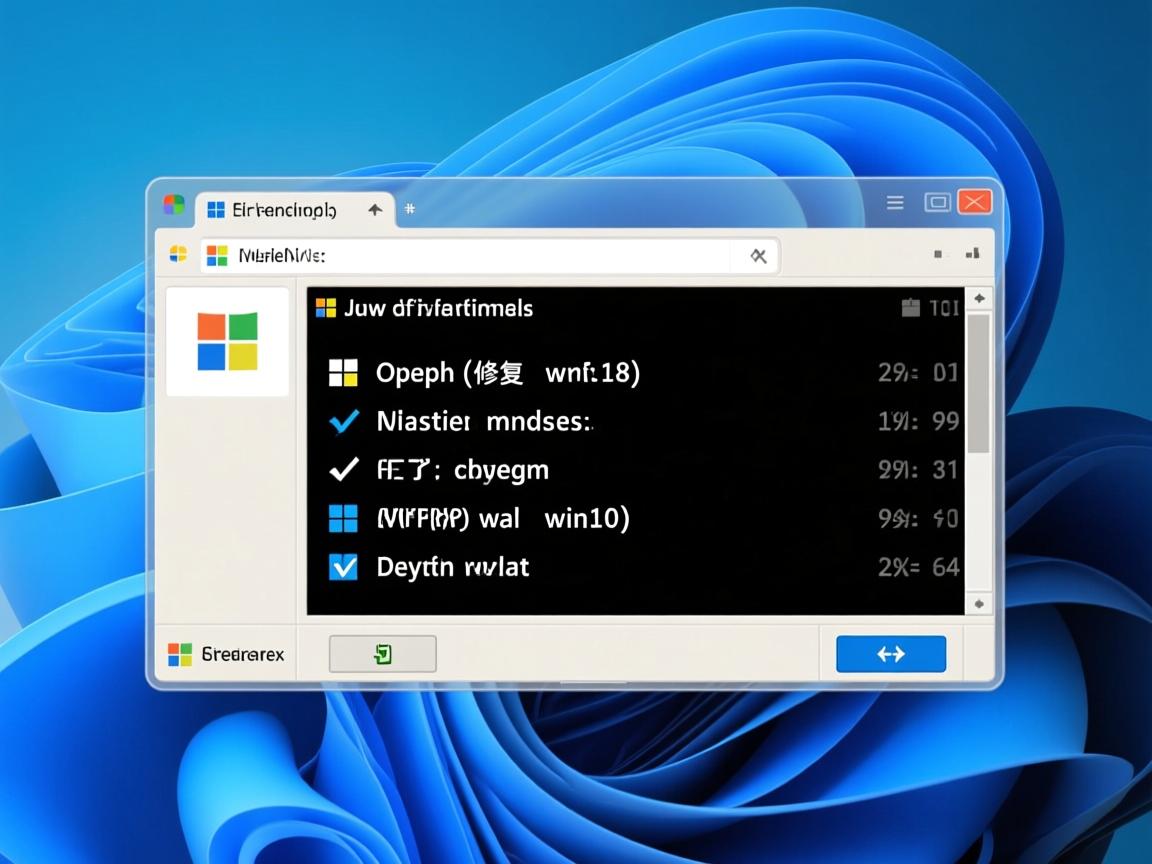This screenshot has width=1152, height=864.
Task: Click the briefcase icon next to 101
Action: pyautogui.click(x=910, y=308)
